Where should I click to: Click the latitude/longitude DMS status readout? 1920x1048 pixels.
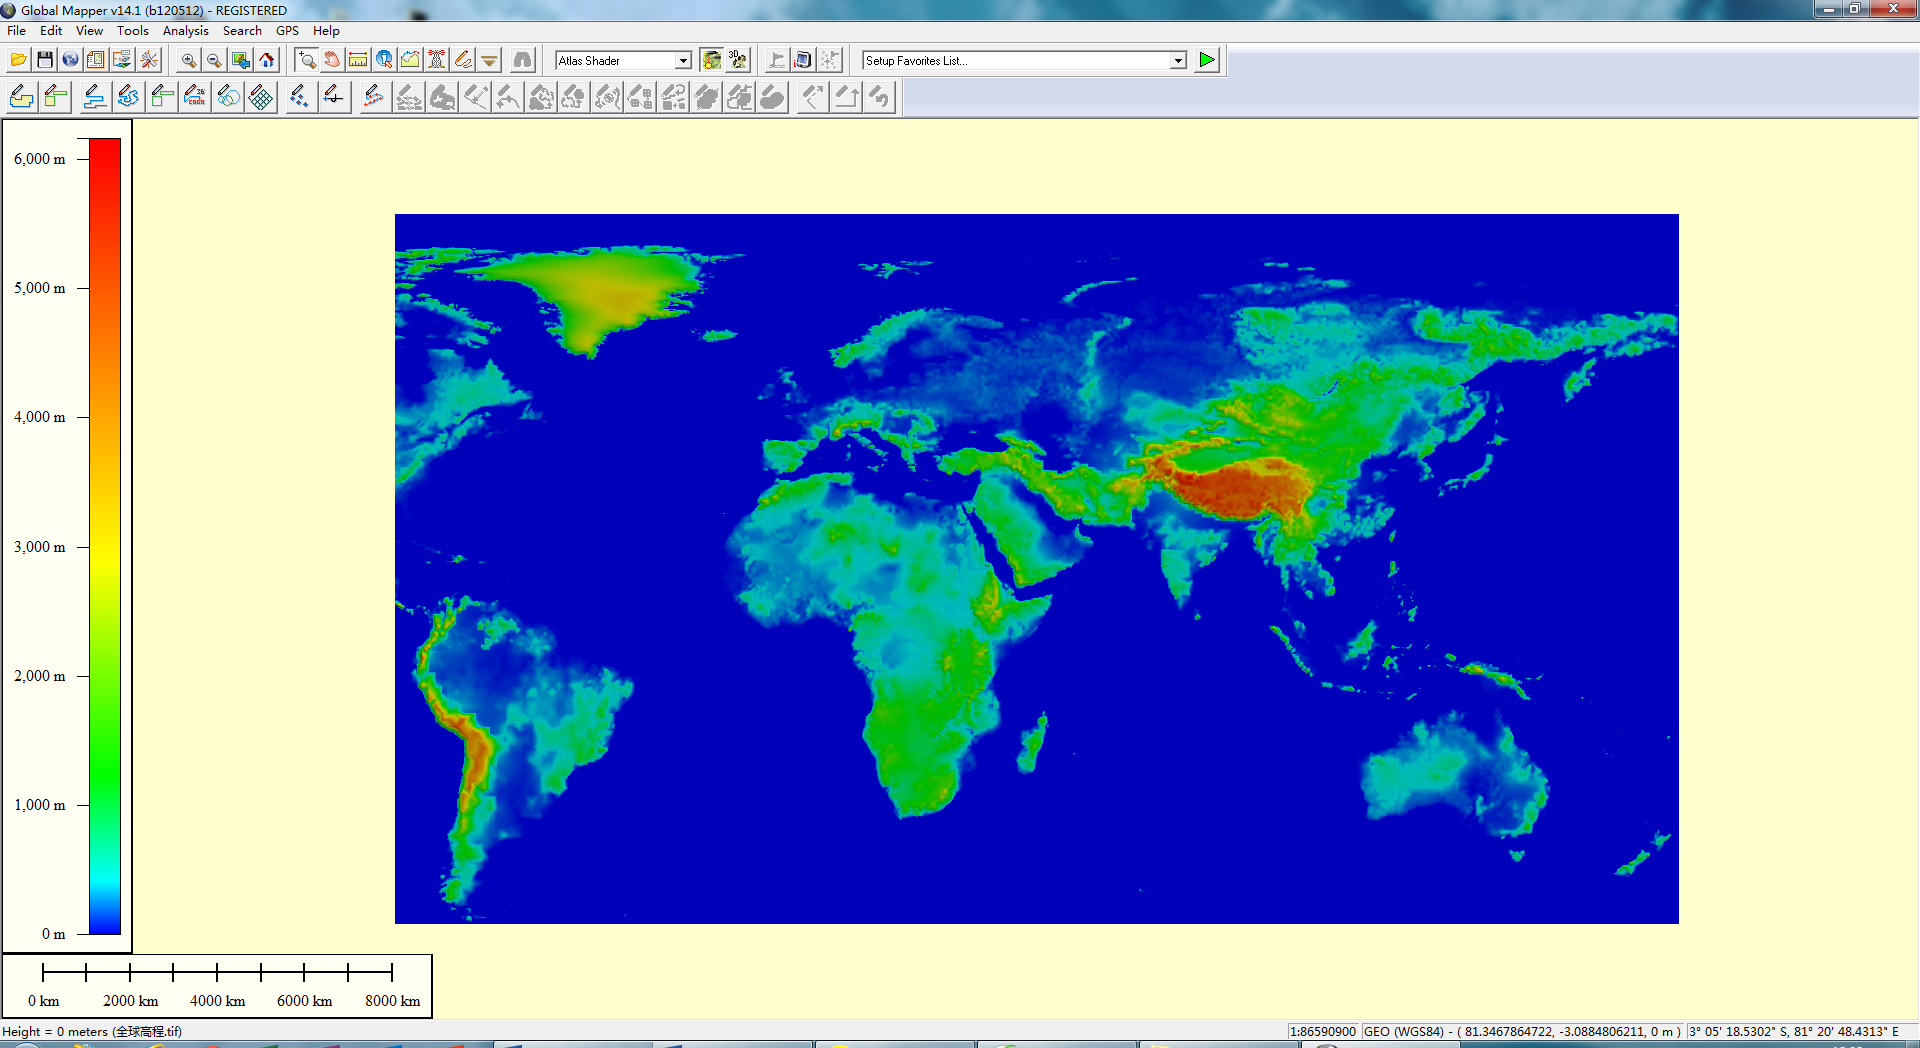pos(1794,1032)
